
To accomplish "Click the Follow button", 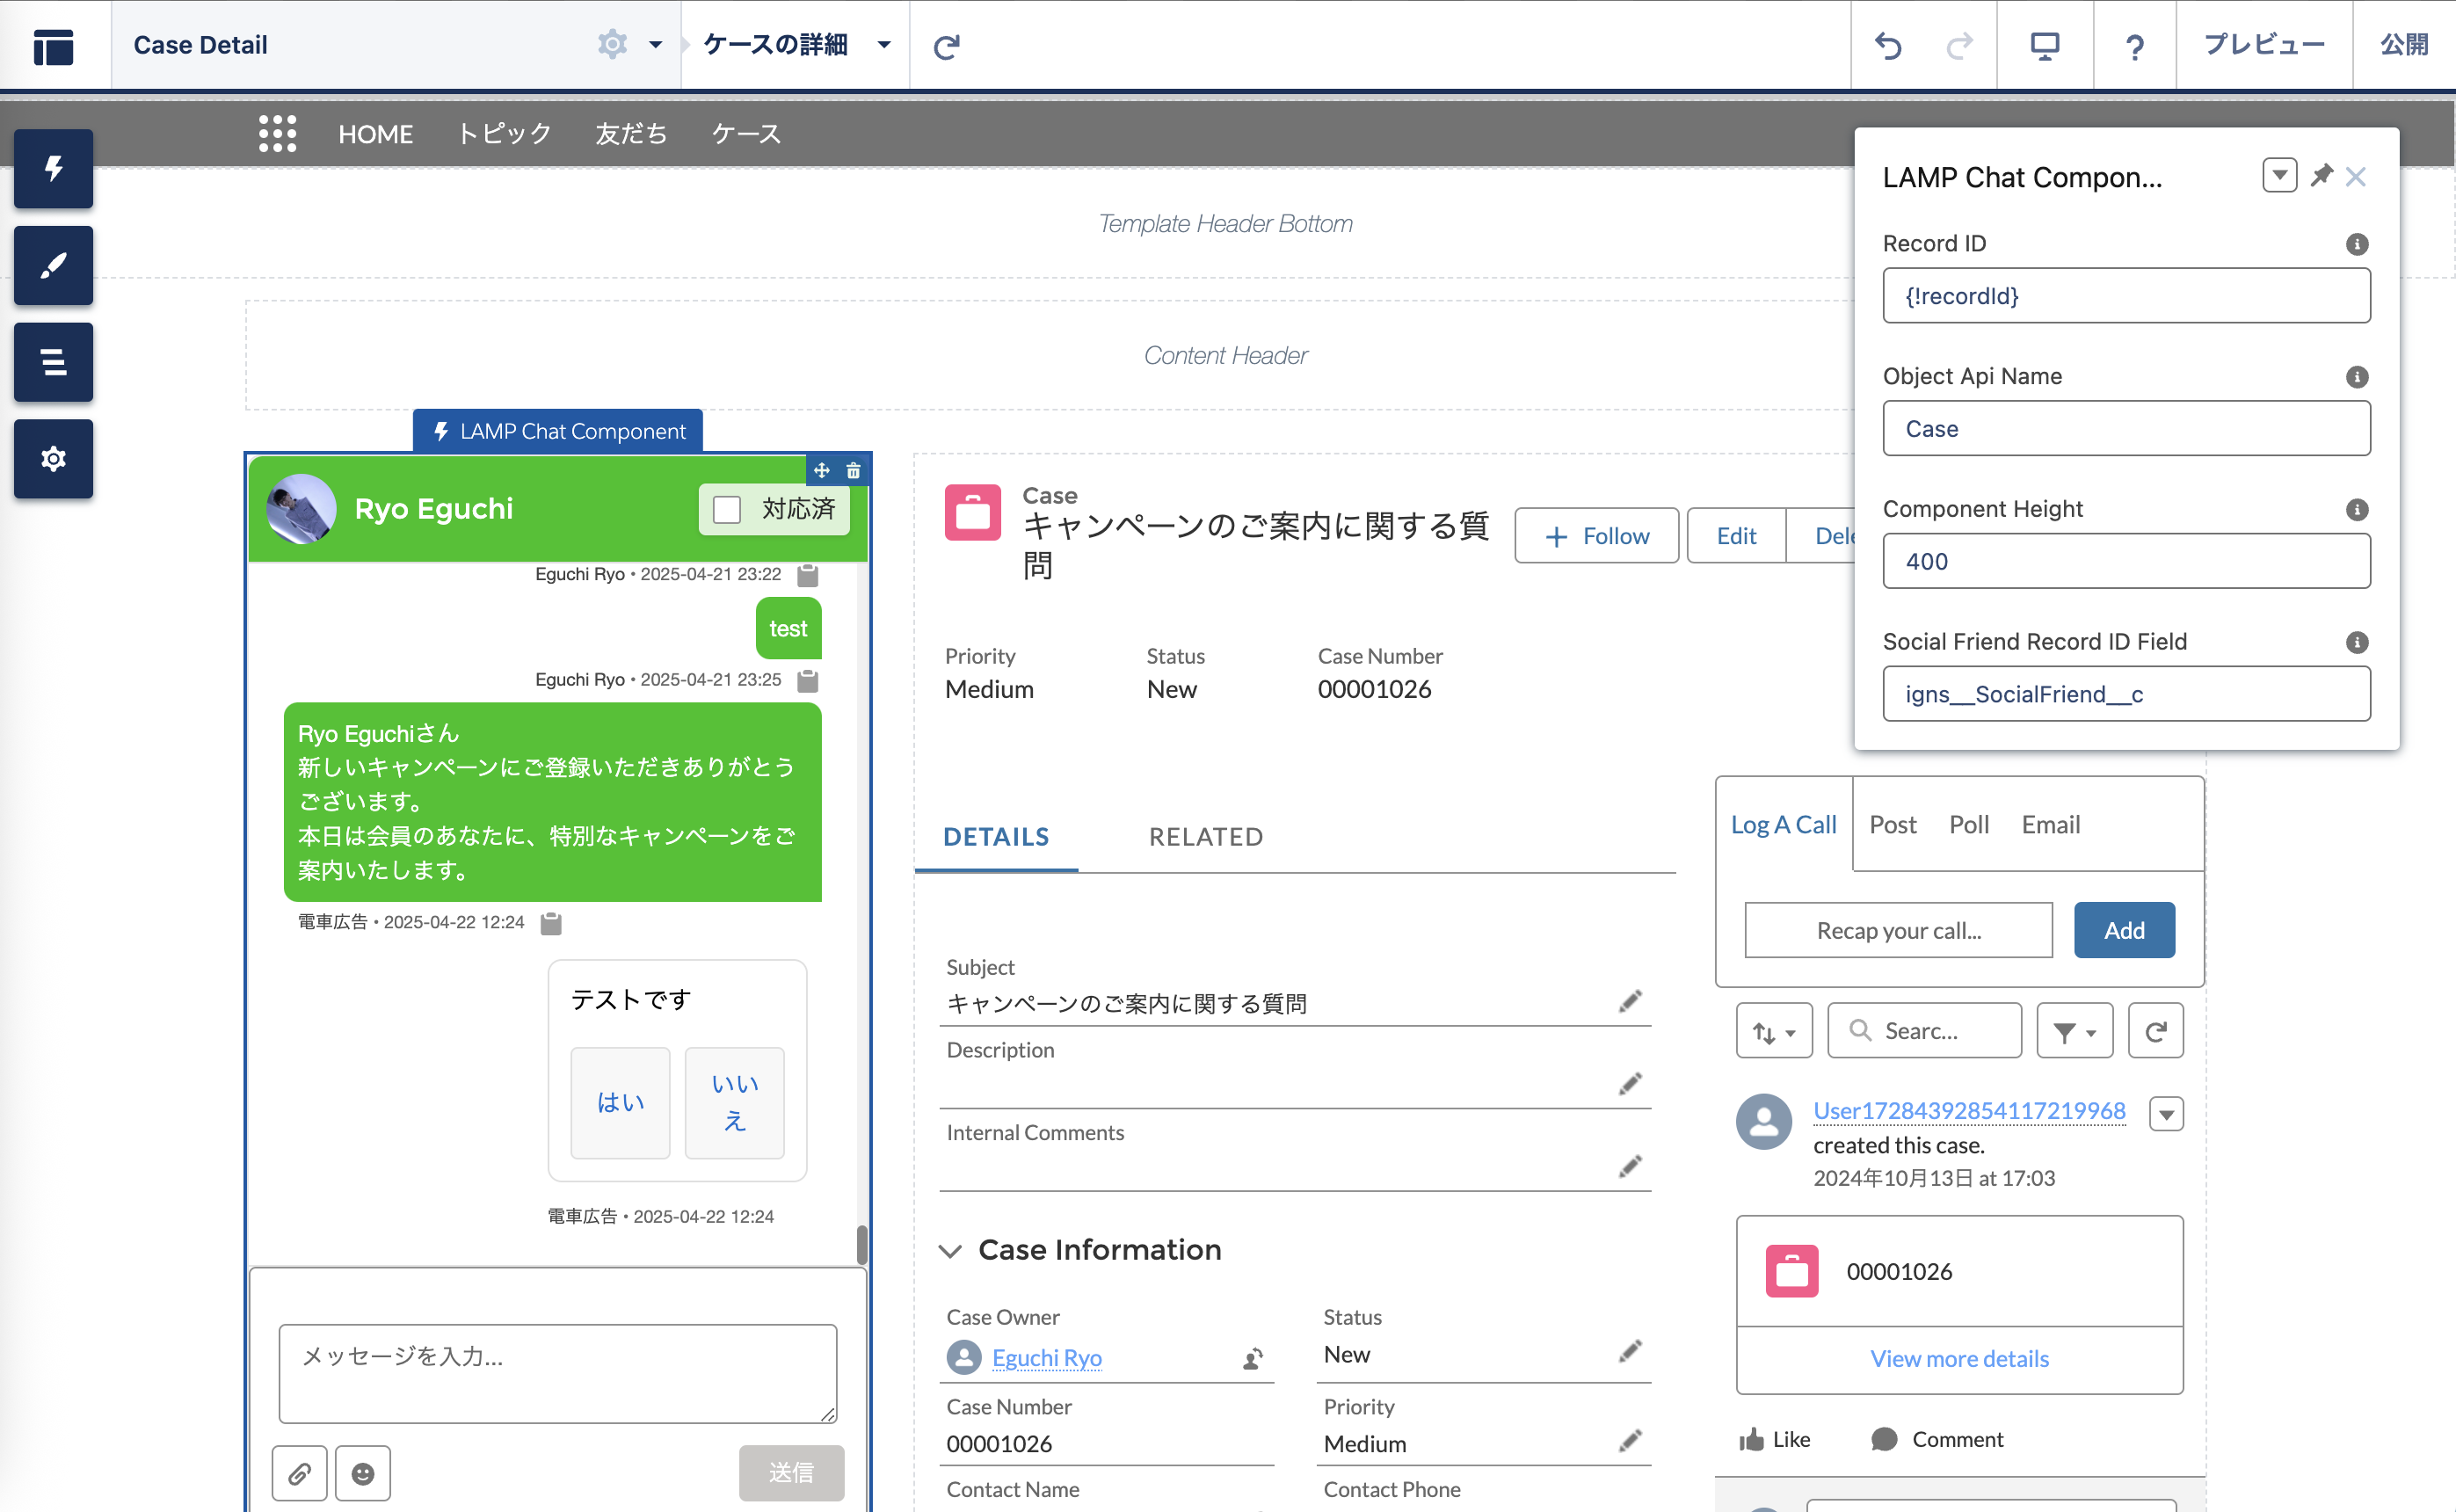I will coord(1597,536).
